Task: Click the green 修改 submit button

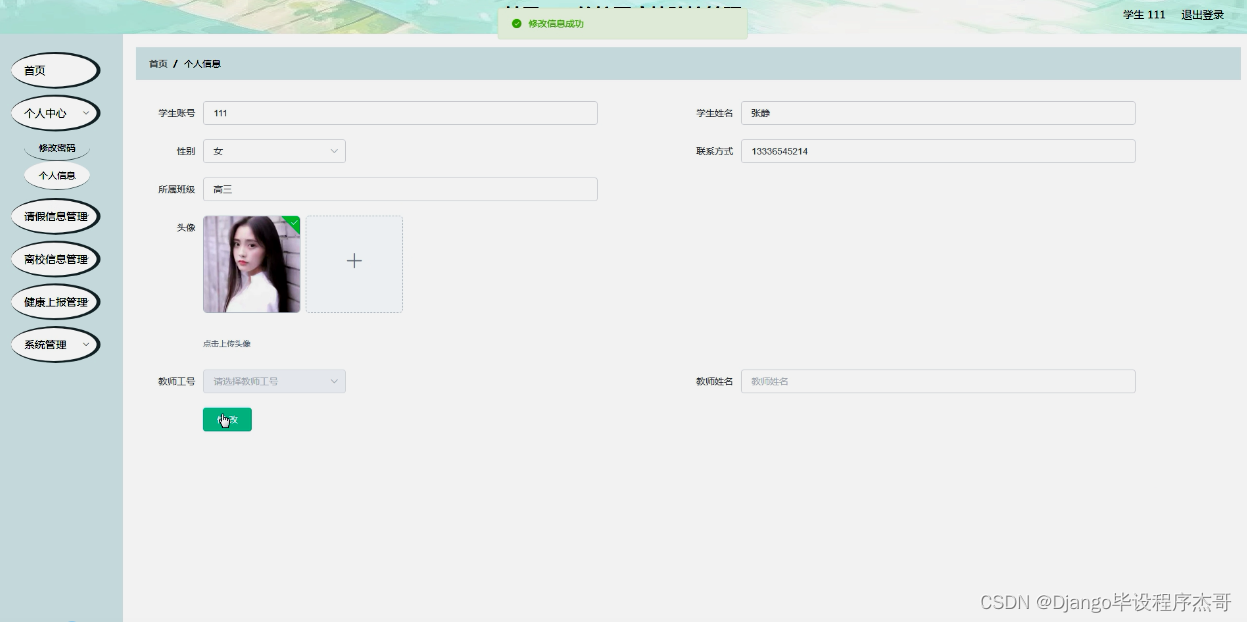Action: [227, 420]
